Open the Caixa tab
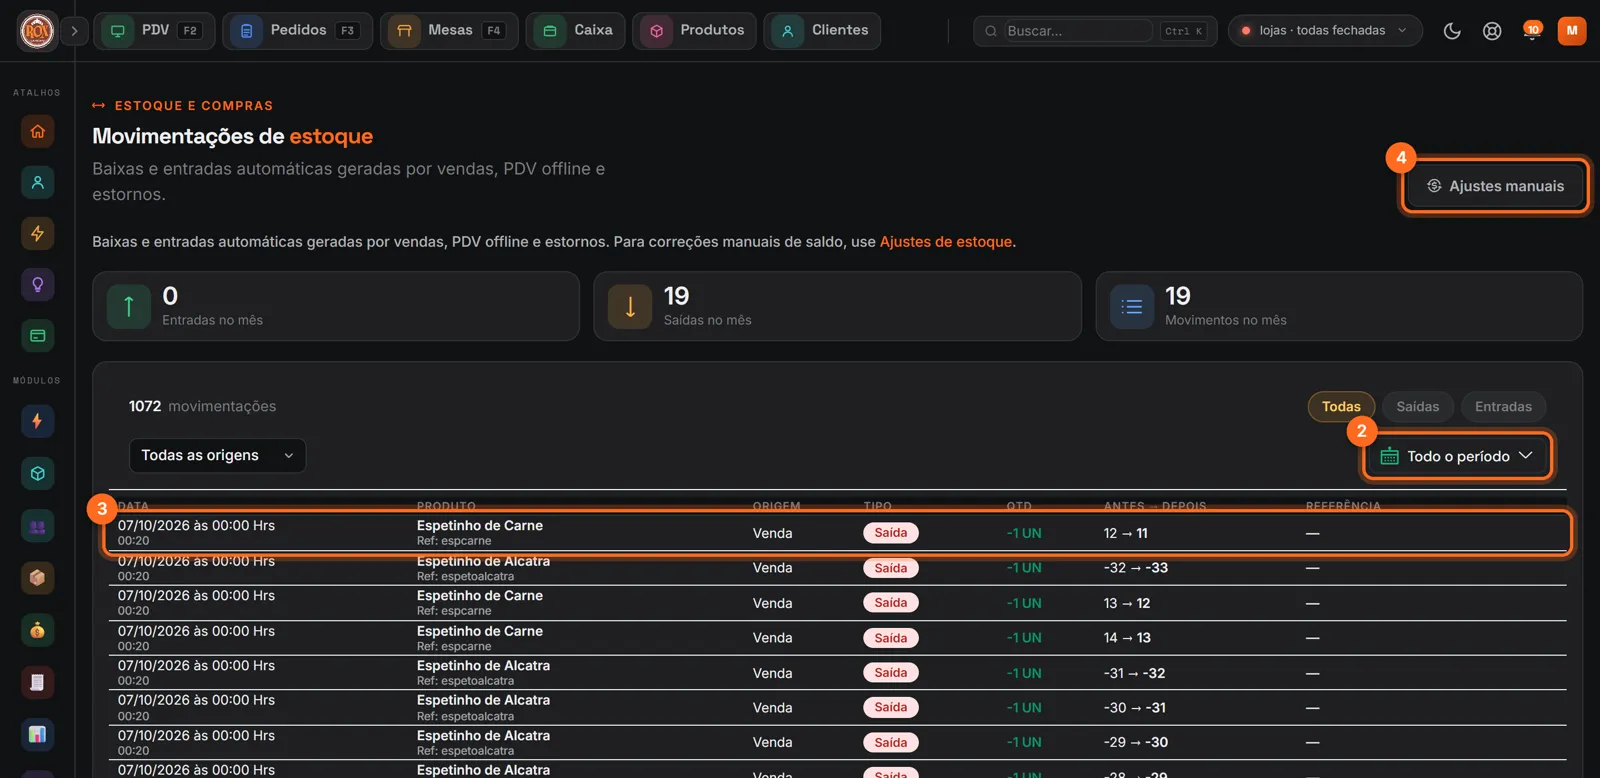The width and height of the screenshot is (1600, 778). point(576,31)
